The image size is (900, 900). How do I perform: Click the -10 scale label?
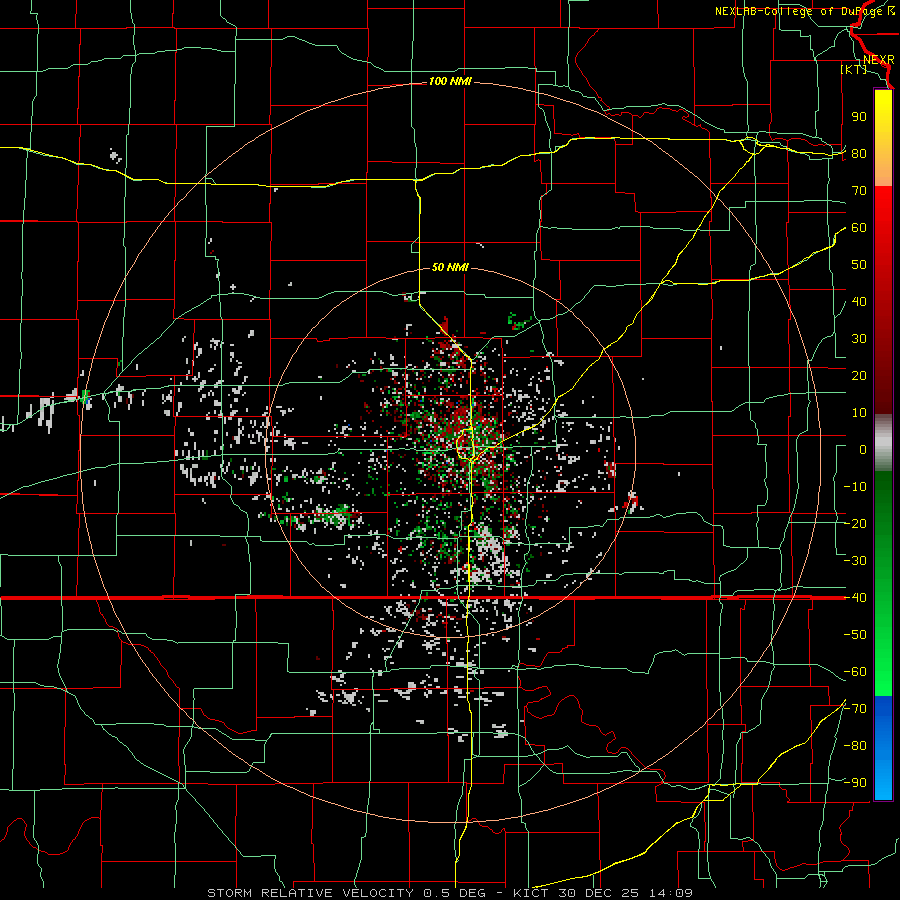(x=855, y=487)
